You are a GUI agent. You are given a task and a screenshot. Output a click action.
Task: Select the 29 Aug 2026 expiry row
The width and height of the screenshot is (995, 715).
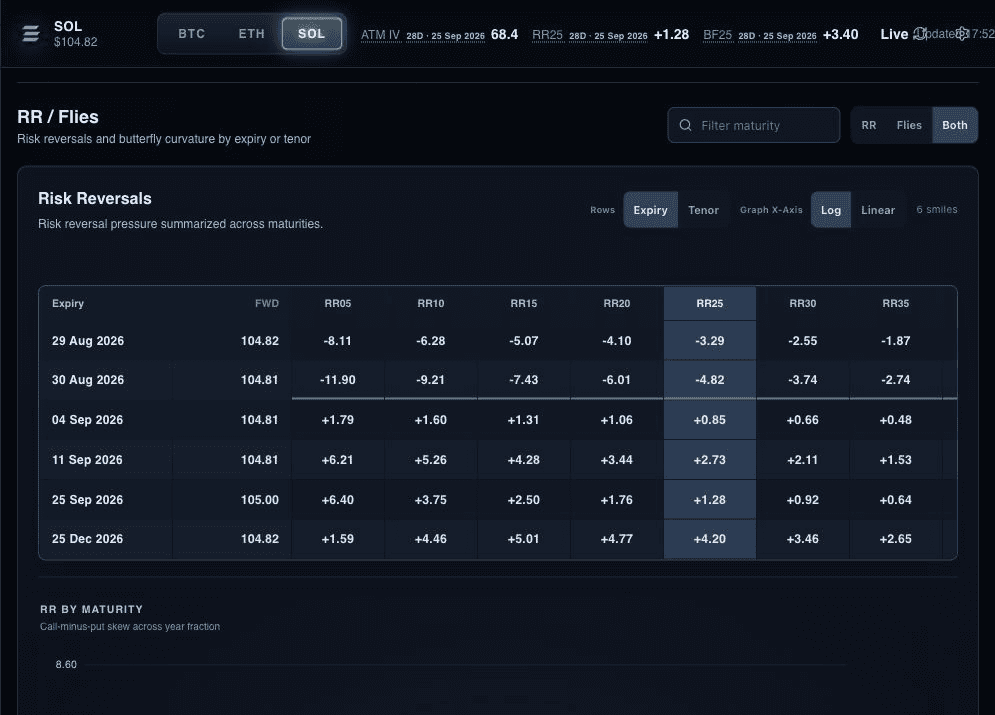coord(498,341)
